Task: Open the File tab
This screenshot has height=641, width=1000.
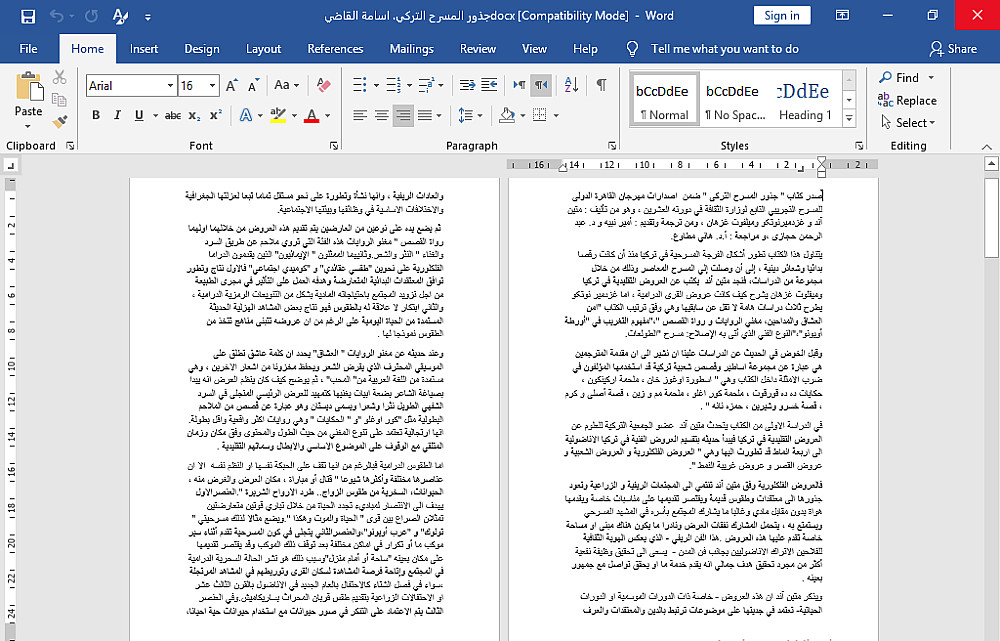Action: tap(28, 48)
